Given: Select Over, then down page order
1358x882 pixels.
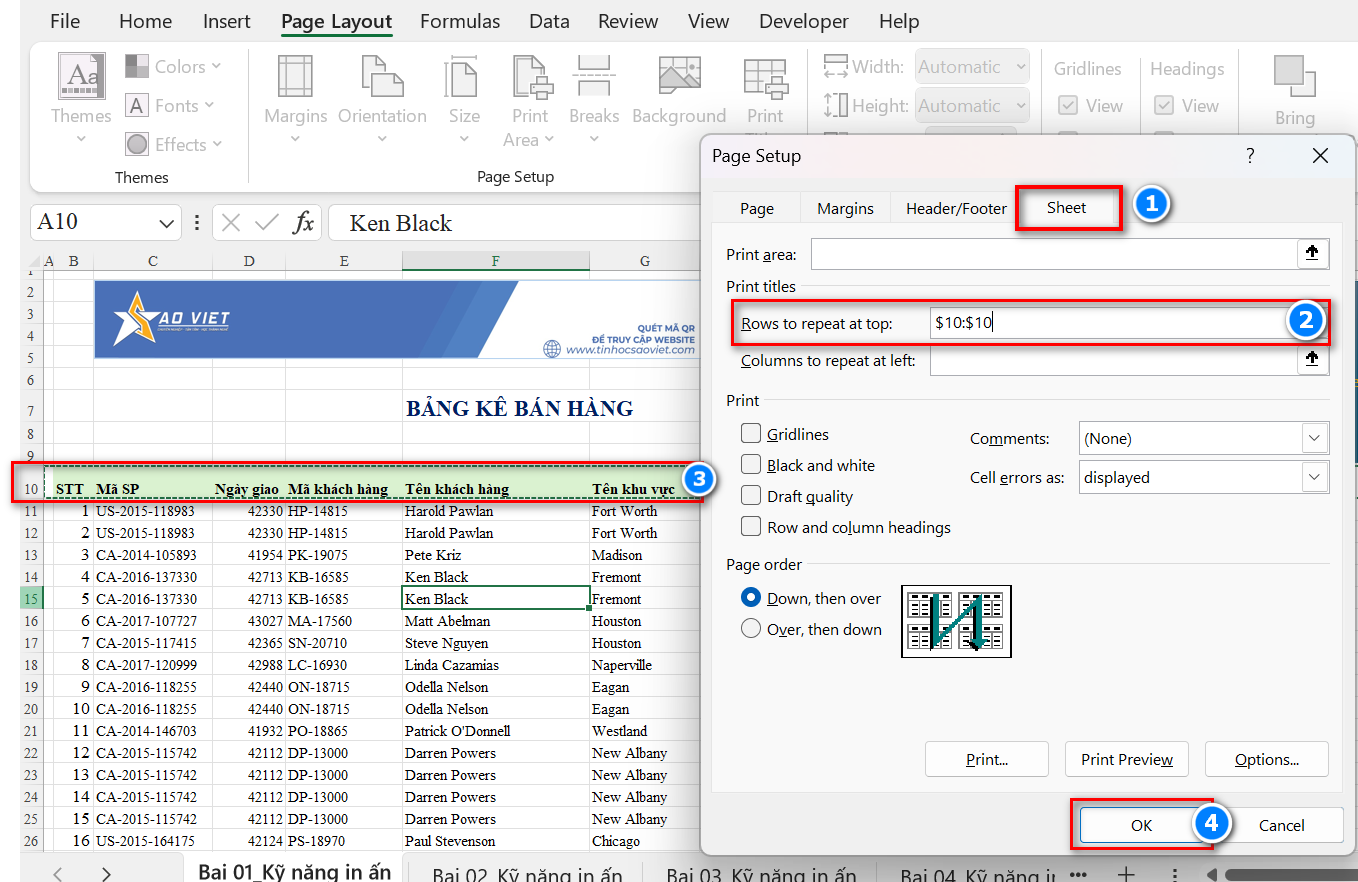Looking at the screenshot, I should click(751, 629).
